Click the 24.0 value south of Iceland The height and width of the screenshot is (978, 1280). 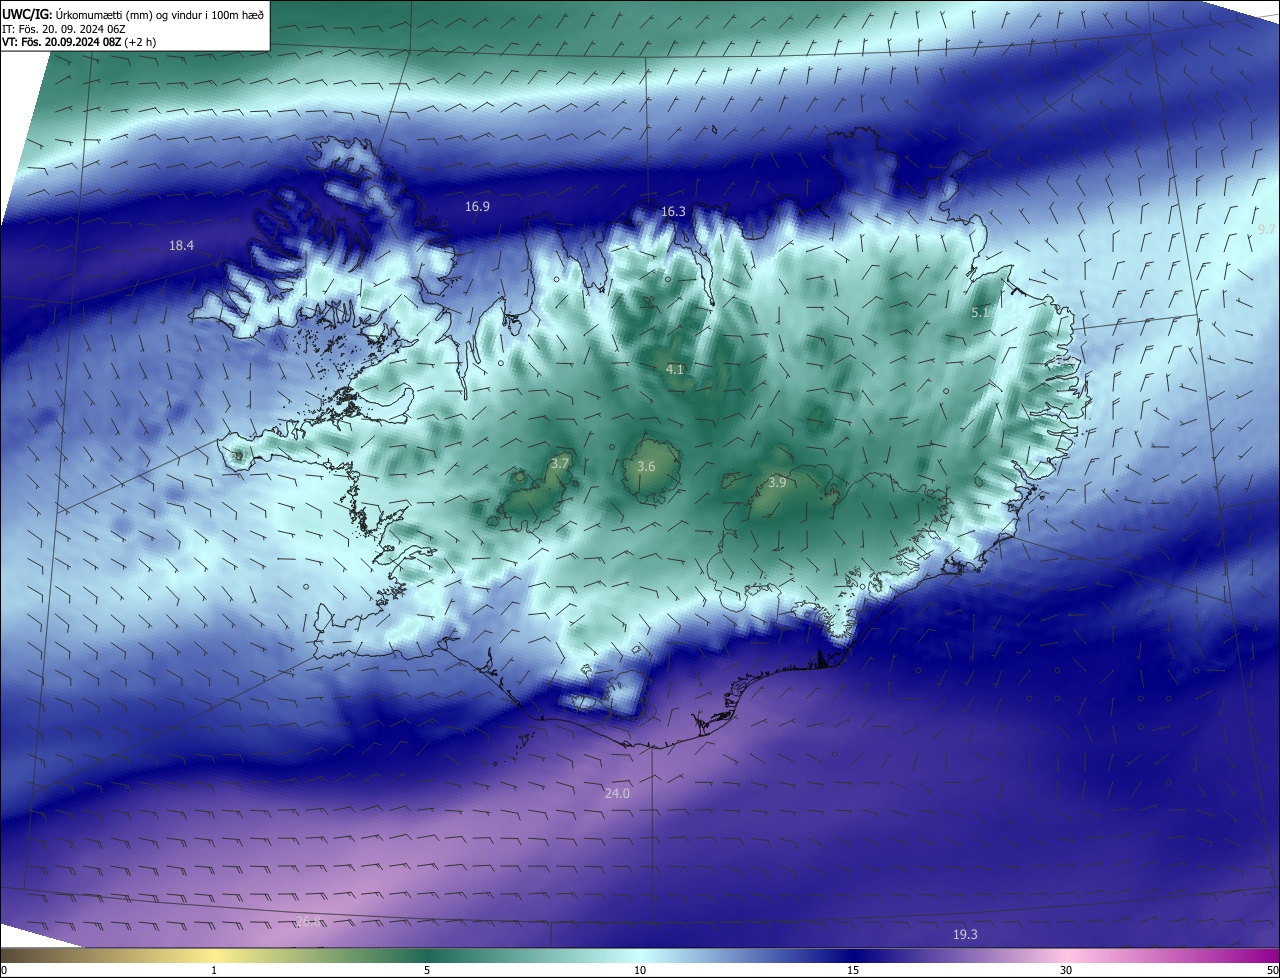coord(617,794)
